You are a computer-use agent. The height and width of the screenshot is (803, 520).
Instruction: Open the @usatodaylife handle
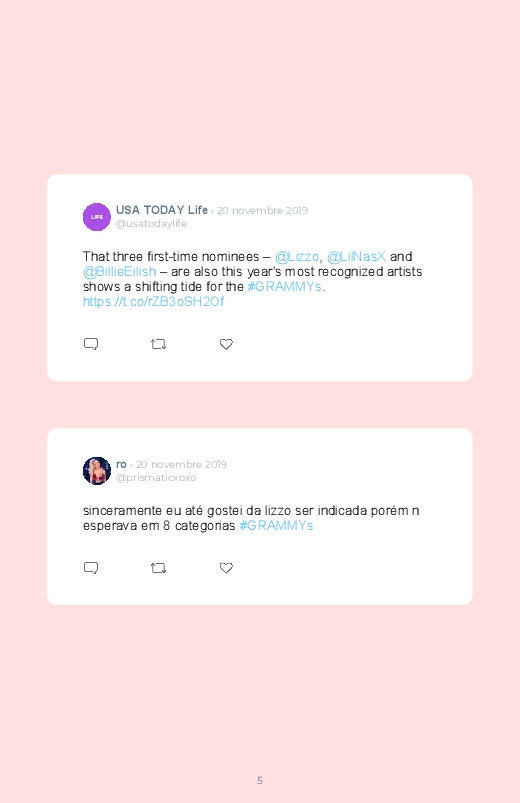tap(151, 223)
